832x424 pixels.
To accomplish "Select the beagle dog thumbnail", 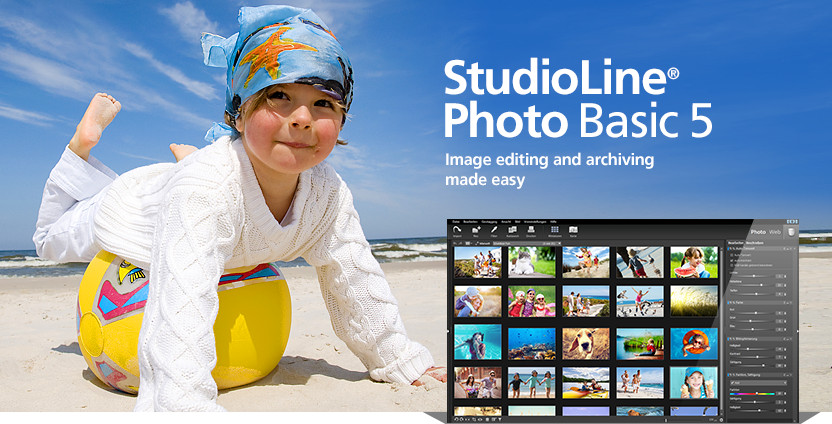I will pyautogui.click(x=586, y=344).
